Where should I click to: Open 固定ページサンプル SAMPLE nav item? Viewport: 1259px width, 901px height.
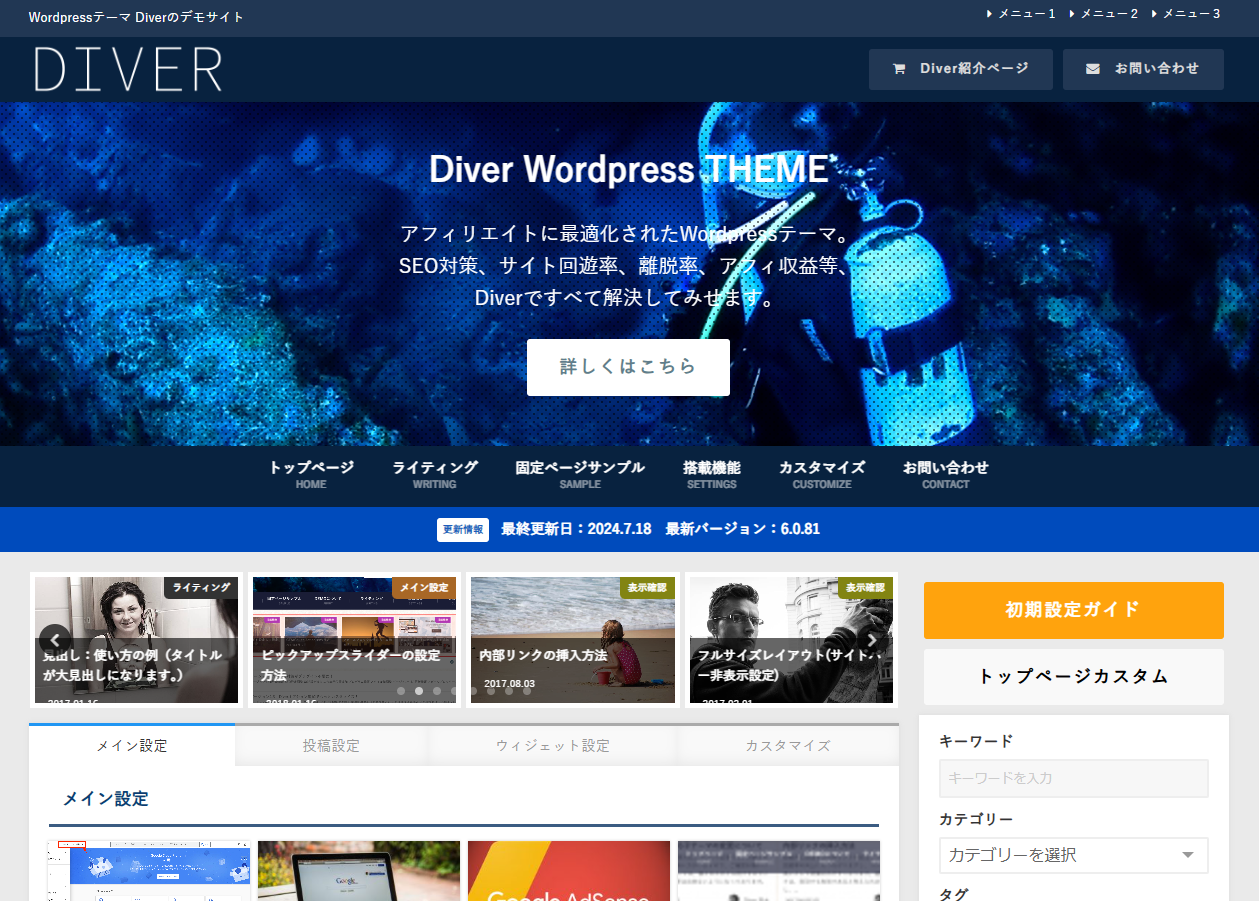(x=580, y=474)
